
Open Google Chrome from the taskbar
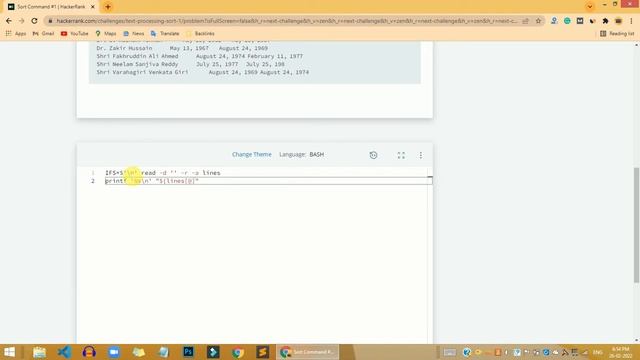[x=238, y=352]
